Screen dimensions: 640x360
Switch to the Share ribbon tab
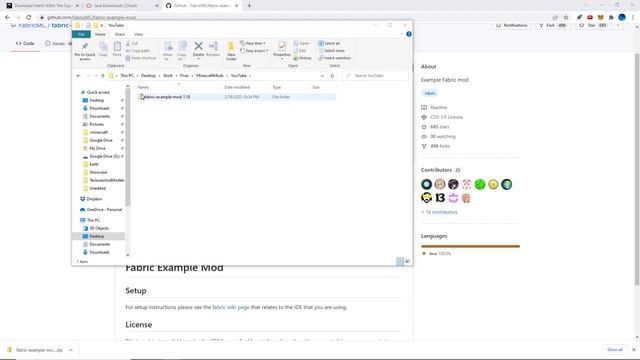pos(120,34)
